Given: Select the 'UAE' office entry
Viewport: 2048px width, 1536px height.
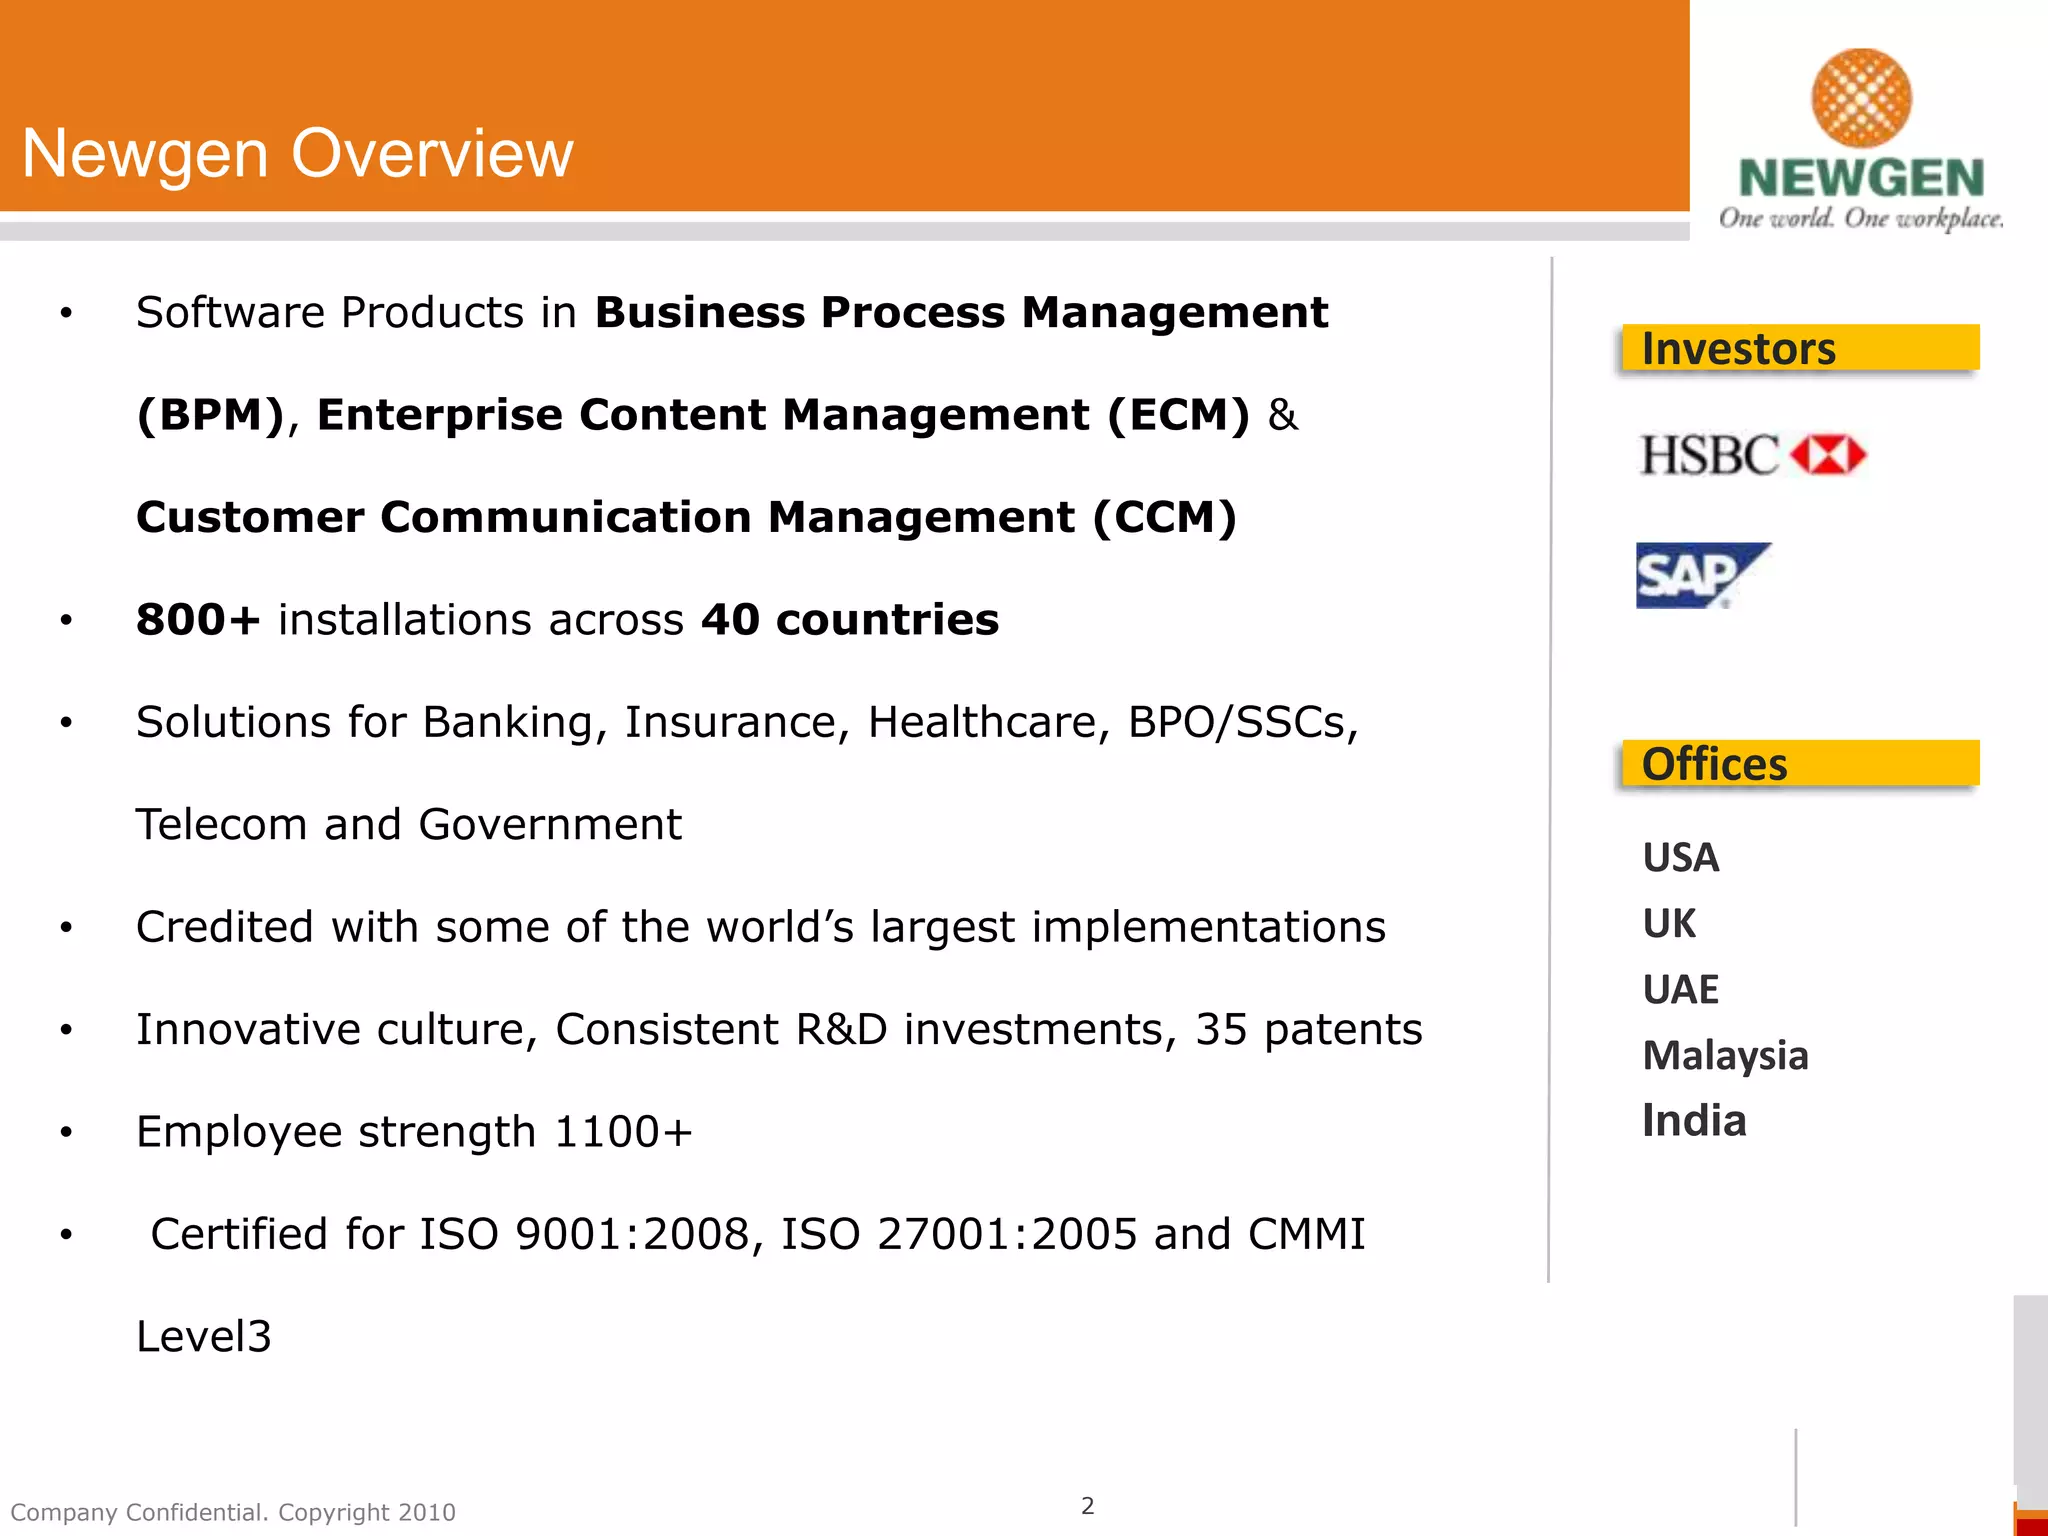Looking at the screenshot, I should click(x=1681, y=989).
